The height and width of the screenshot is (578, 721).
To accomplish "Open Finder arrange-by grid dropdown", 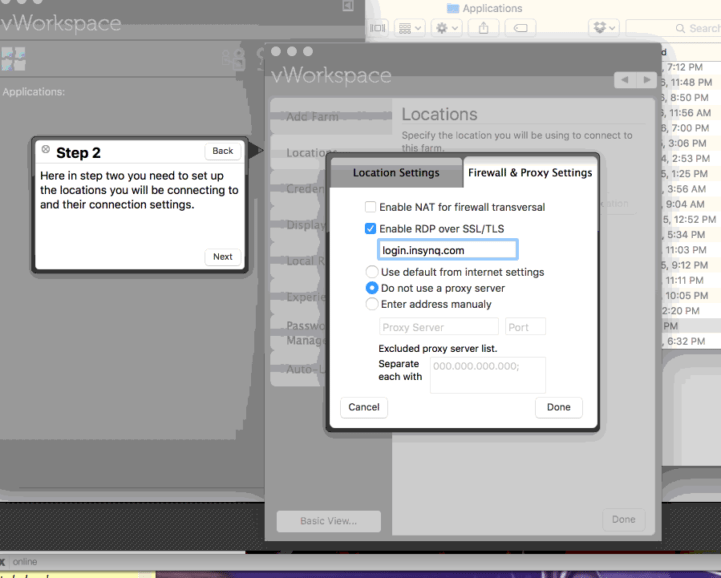I will tap(410, 28).
